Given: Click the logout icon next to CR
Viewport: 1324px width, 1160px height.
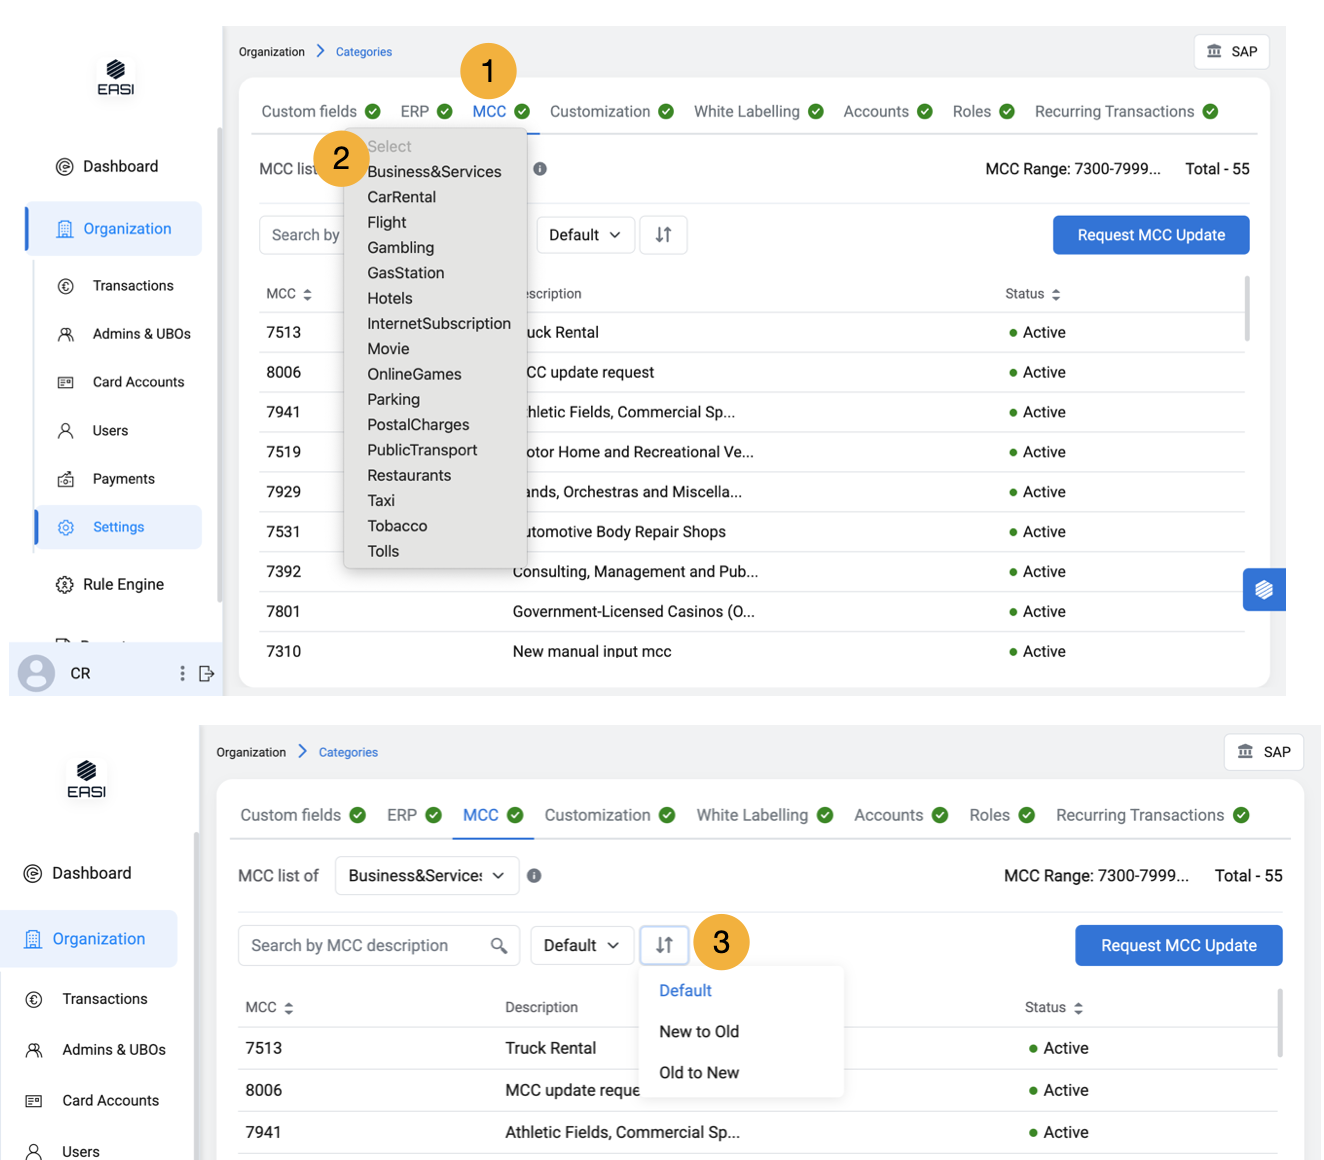Looking at the screenshot, I should 206,674.
